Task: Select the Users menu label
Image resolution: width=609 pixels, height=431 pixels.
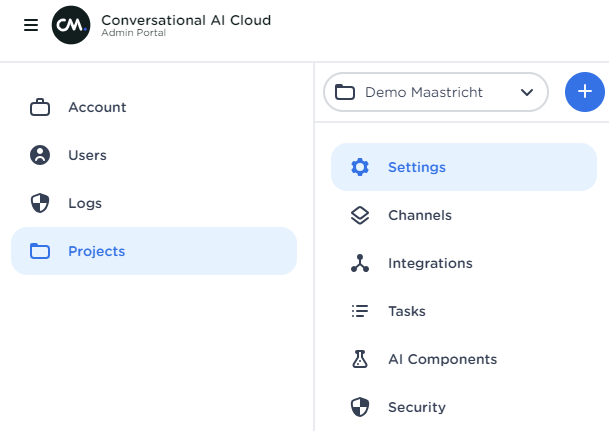Action: coord(87,155)
